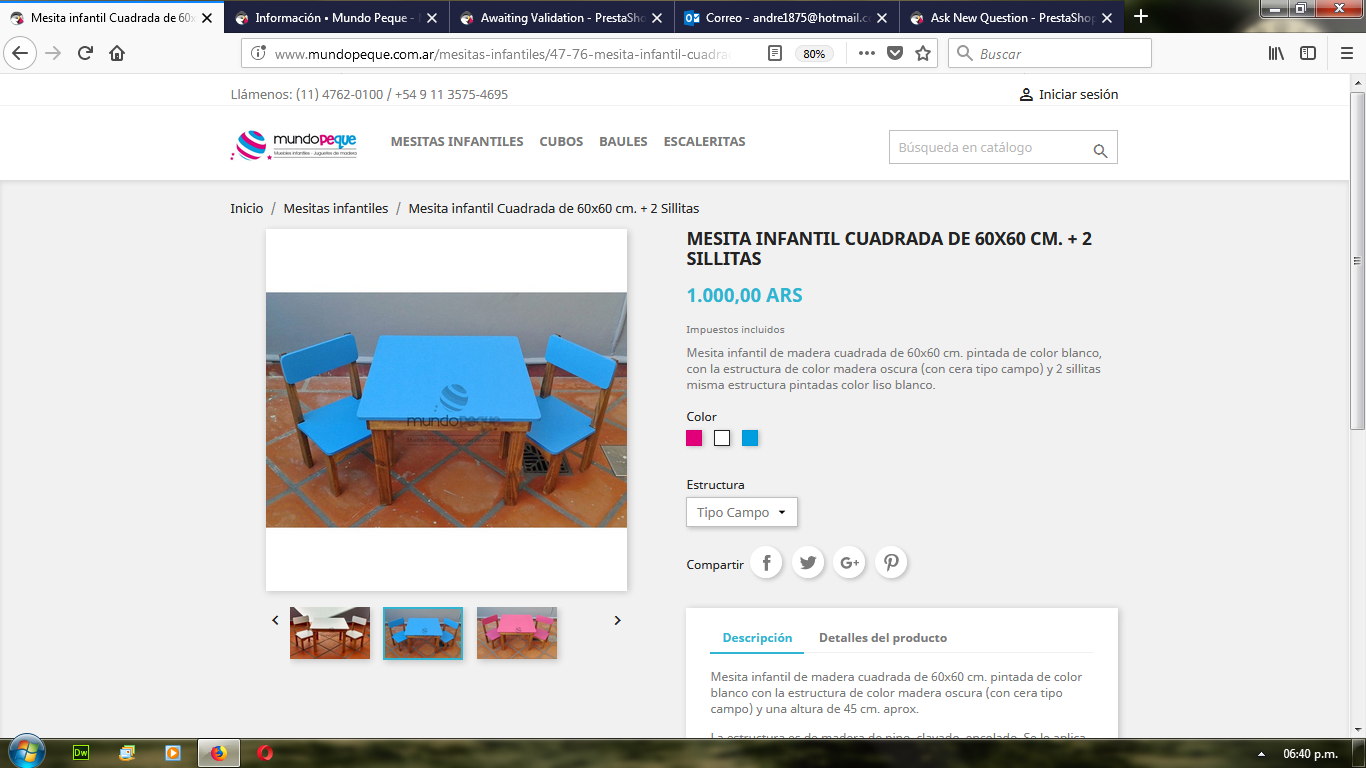Click the catalog search magnifier icon

pyautogui.click(x=1100, y=151)
